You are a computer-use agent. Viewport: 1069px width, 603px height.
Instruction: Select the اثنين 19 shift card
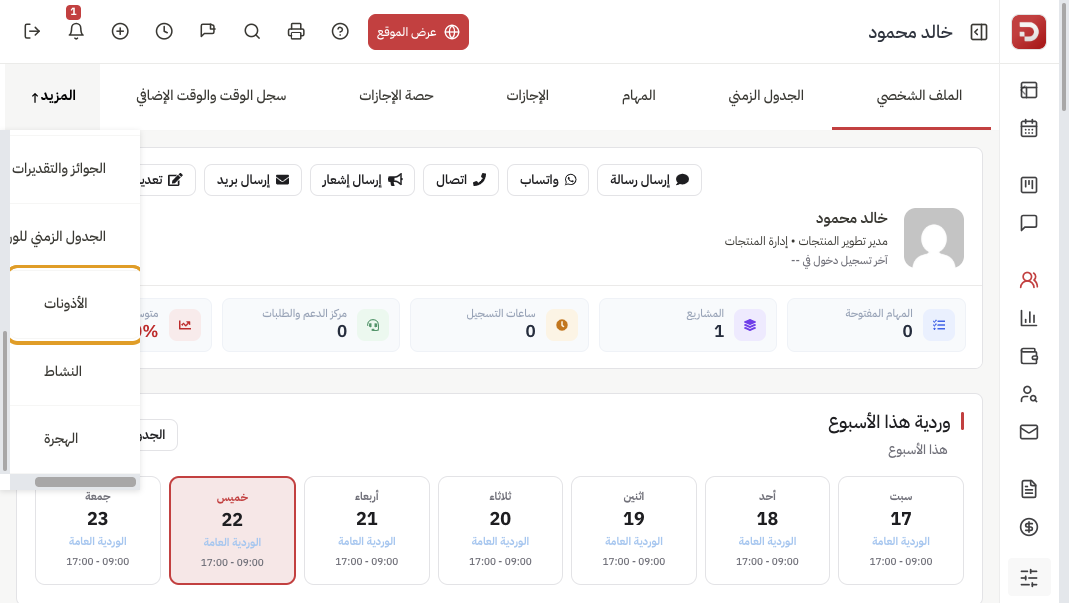(633, 531)
